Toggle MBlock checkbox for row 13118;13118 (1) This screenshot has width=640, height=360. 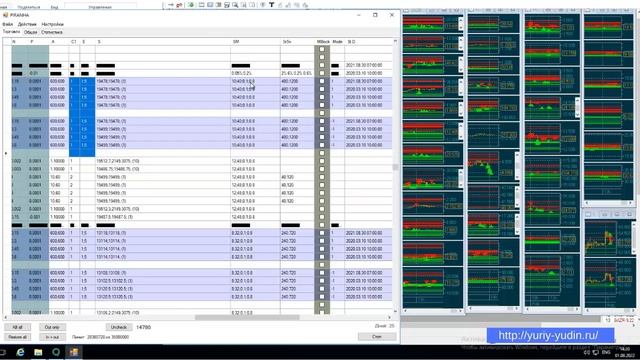tap(322, 233)
